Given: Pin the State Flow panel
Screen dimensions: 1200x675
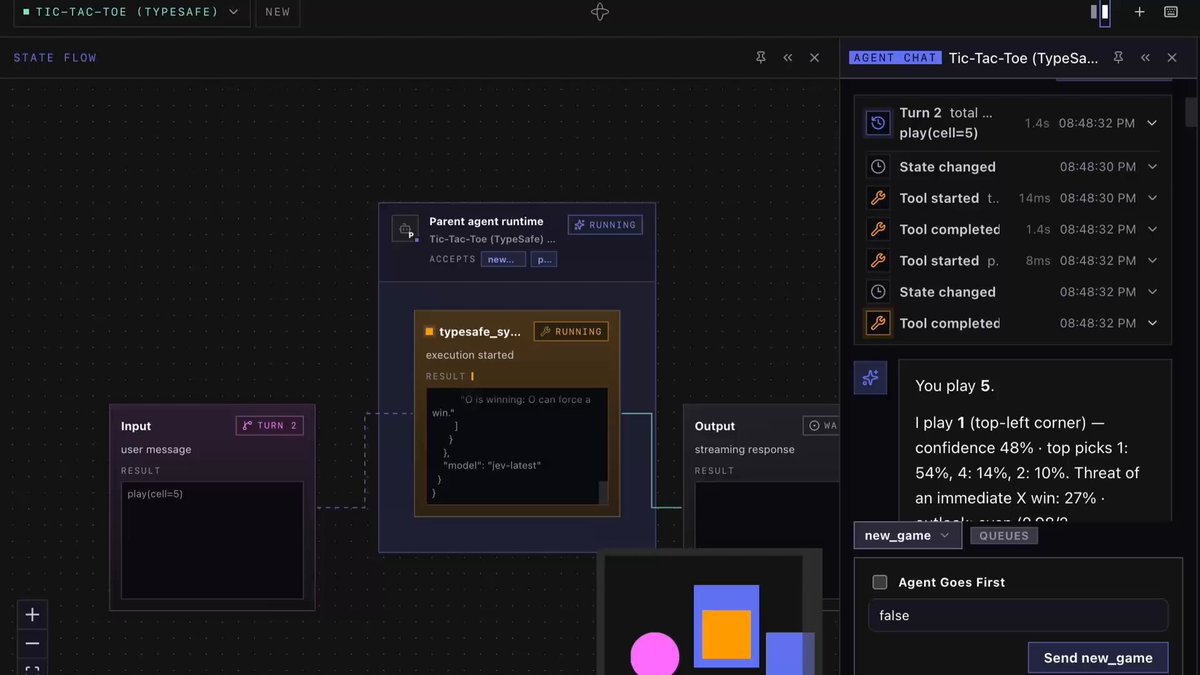Looking at the screenshot, I should coord(761,58).
